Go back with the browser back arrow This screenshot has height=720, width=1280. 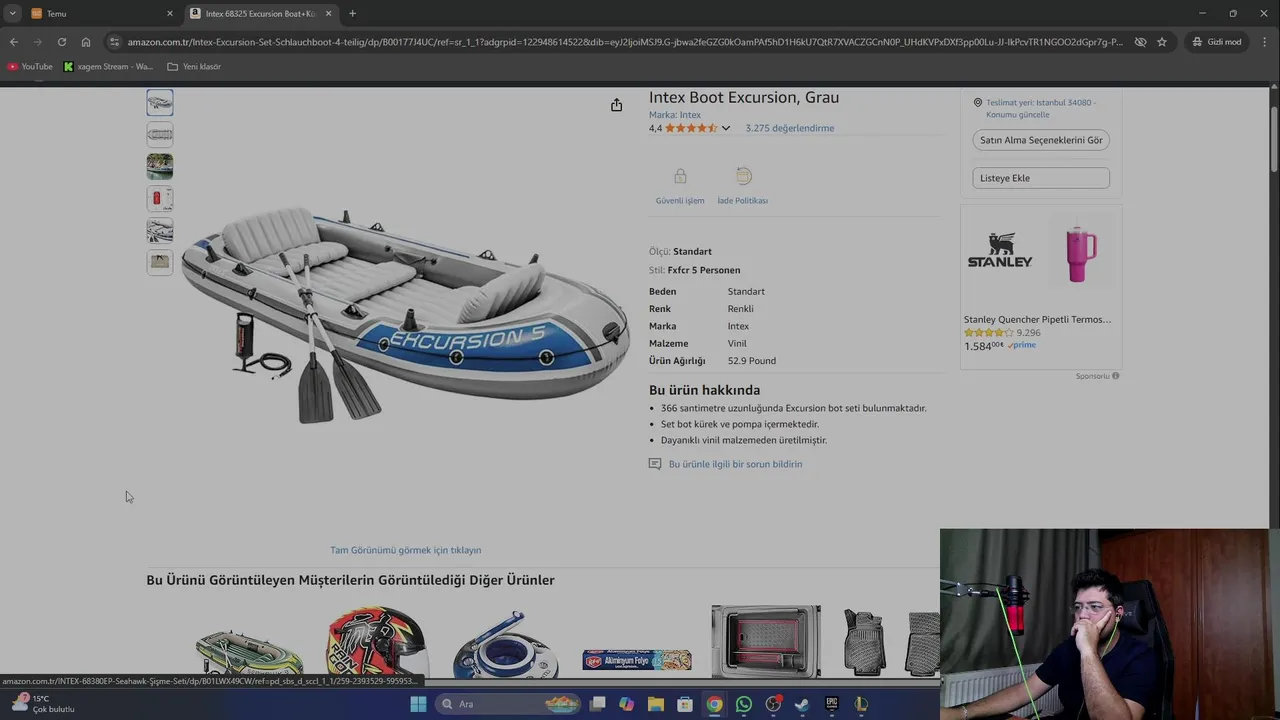[13, 42]
